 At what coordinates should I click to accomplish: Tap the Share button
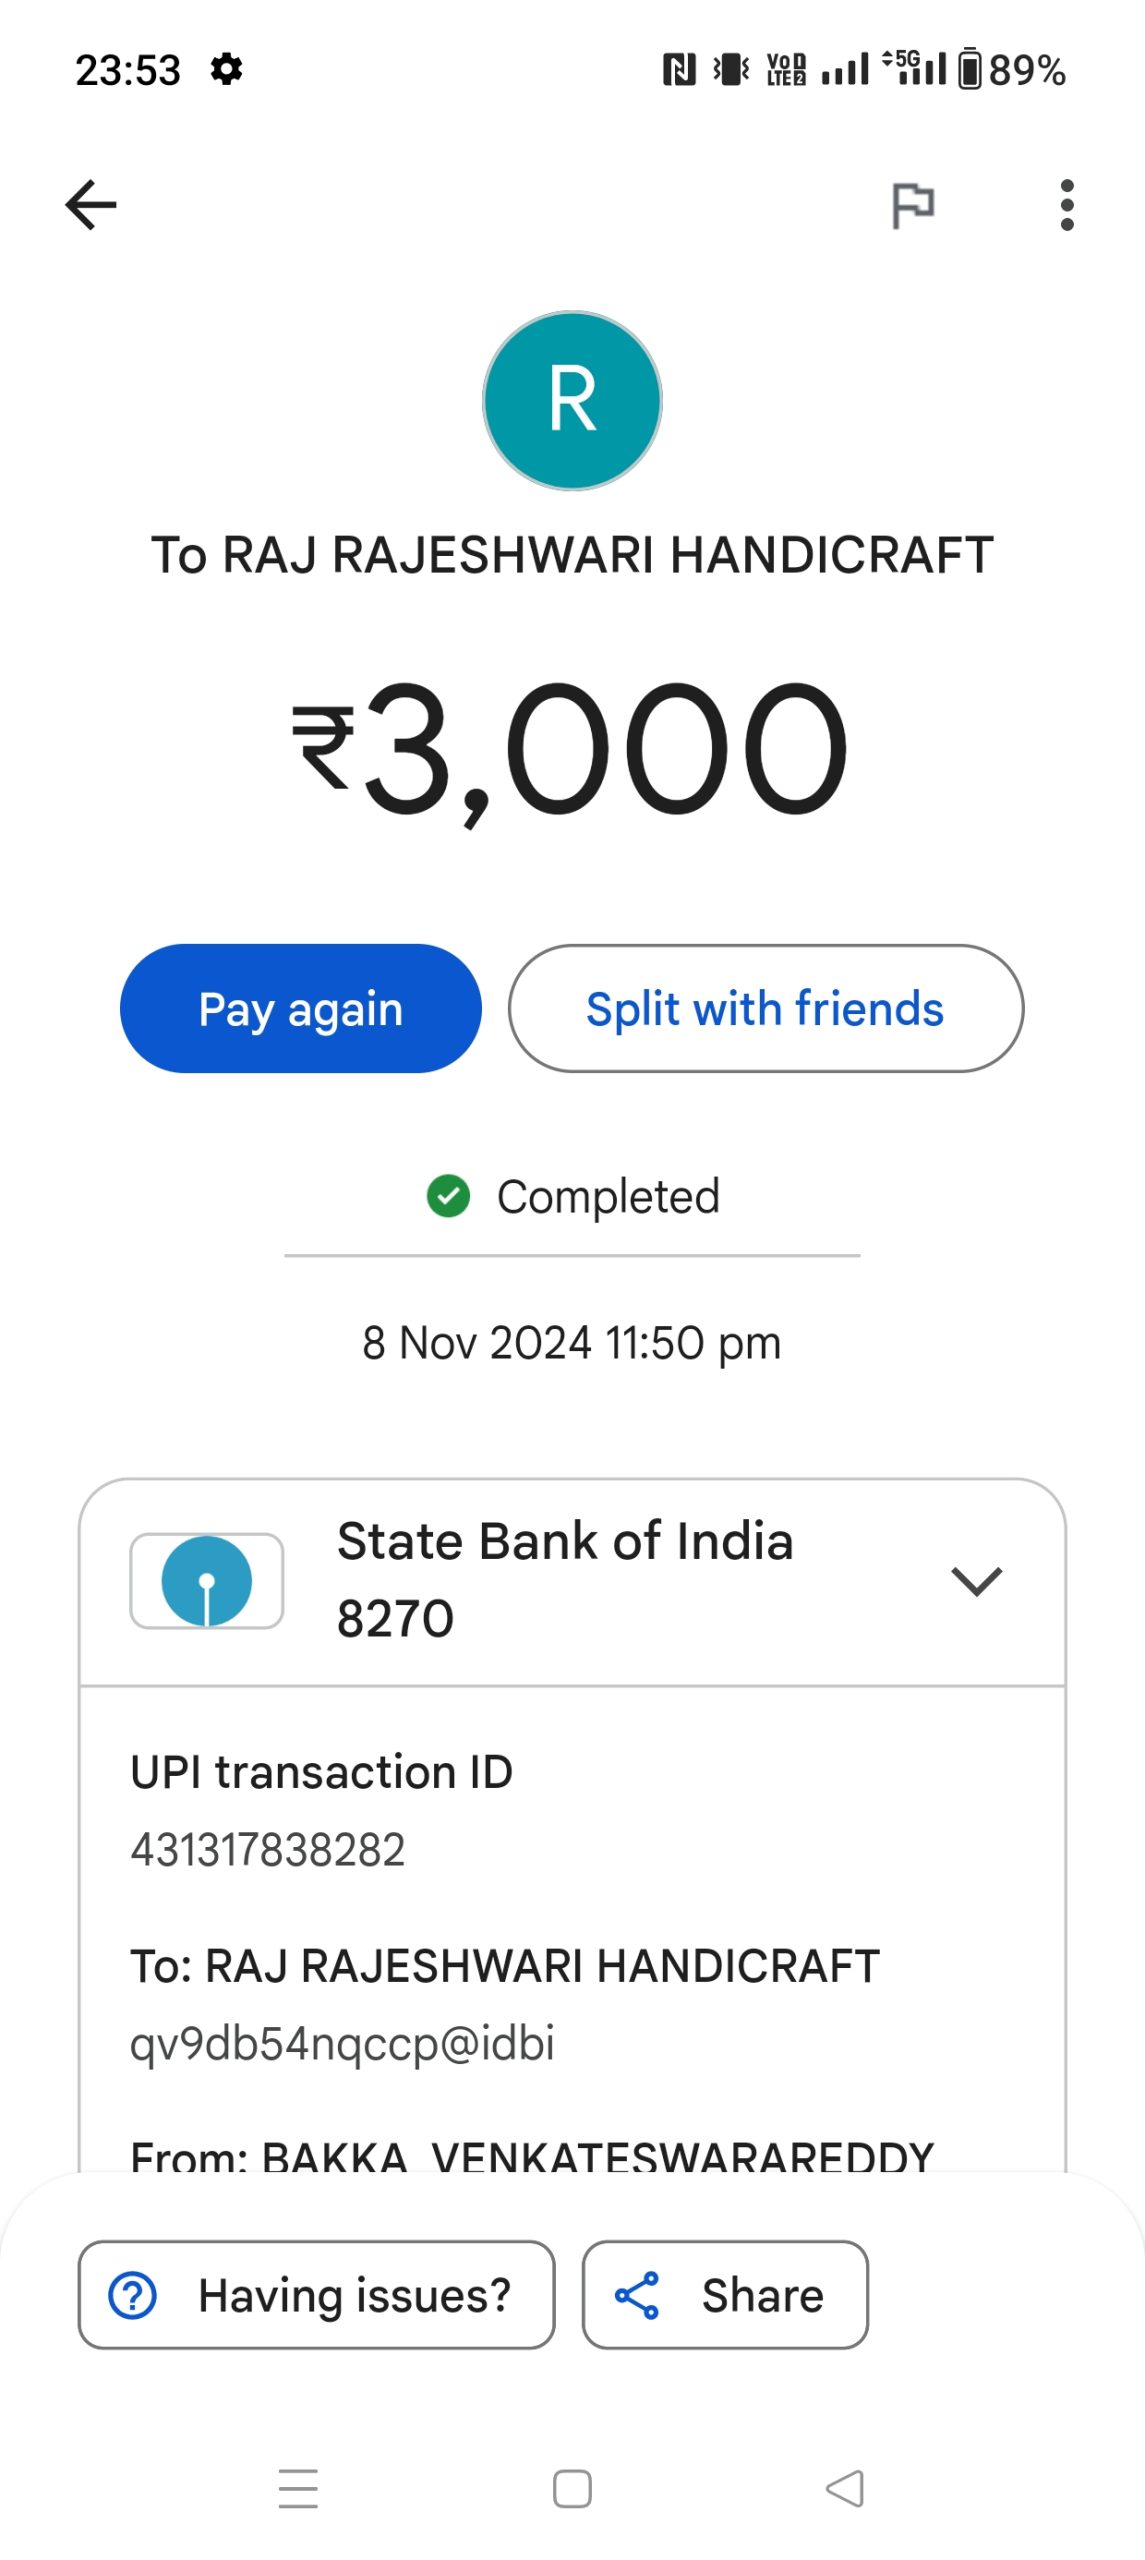pos(725,2295)
